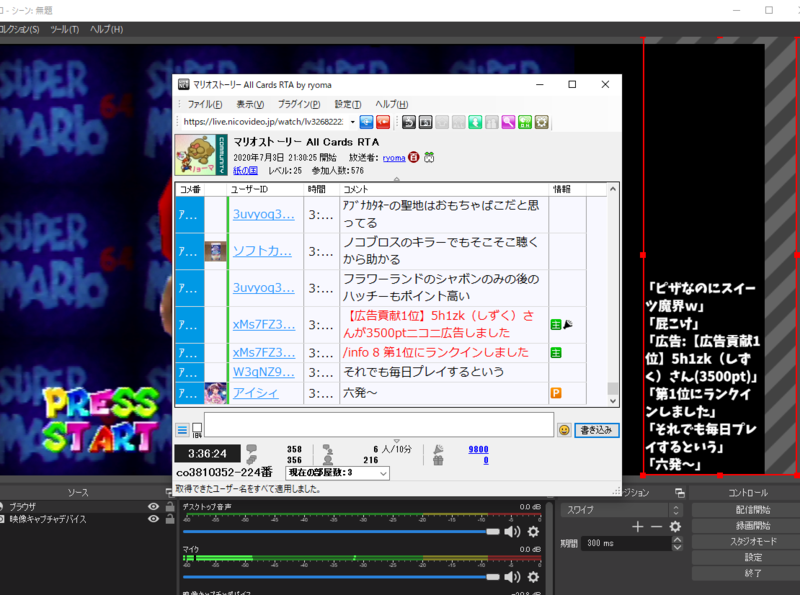Toggle visibility of 映像キャプチャデバイス source
The height and width of the screenshot is (595, 800).
point(153,519)
